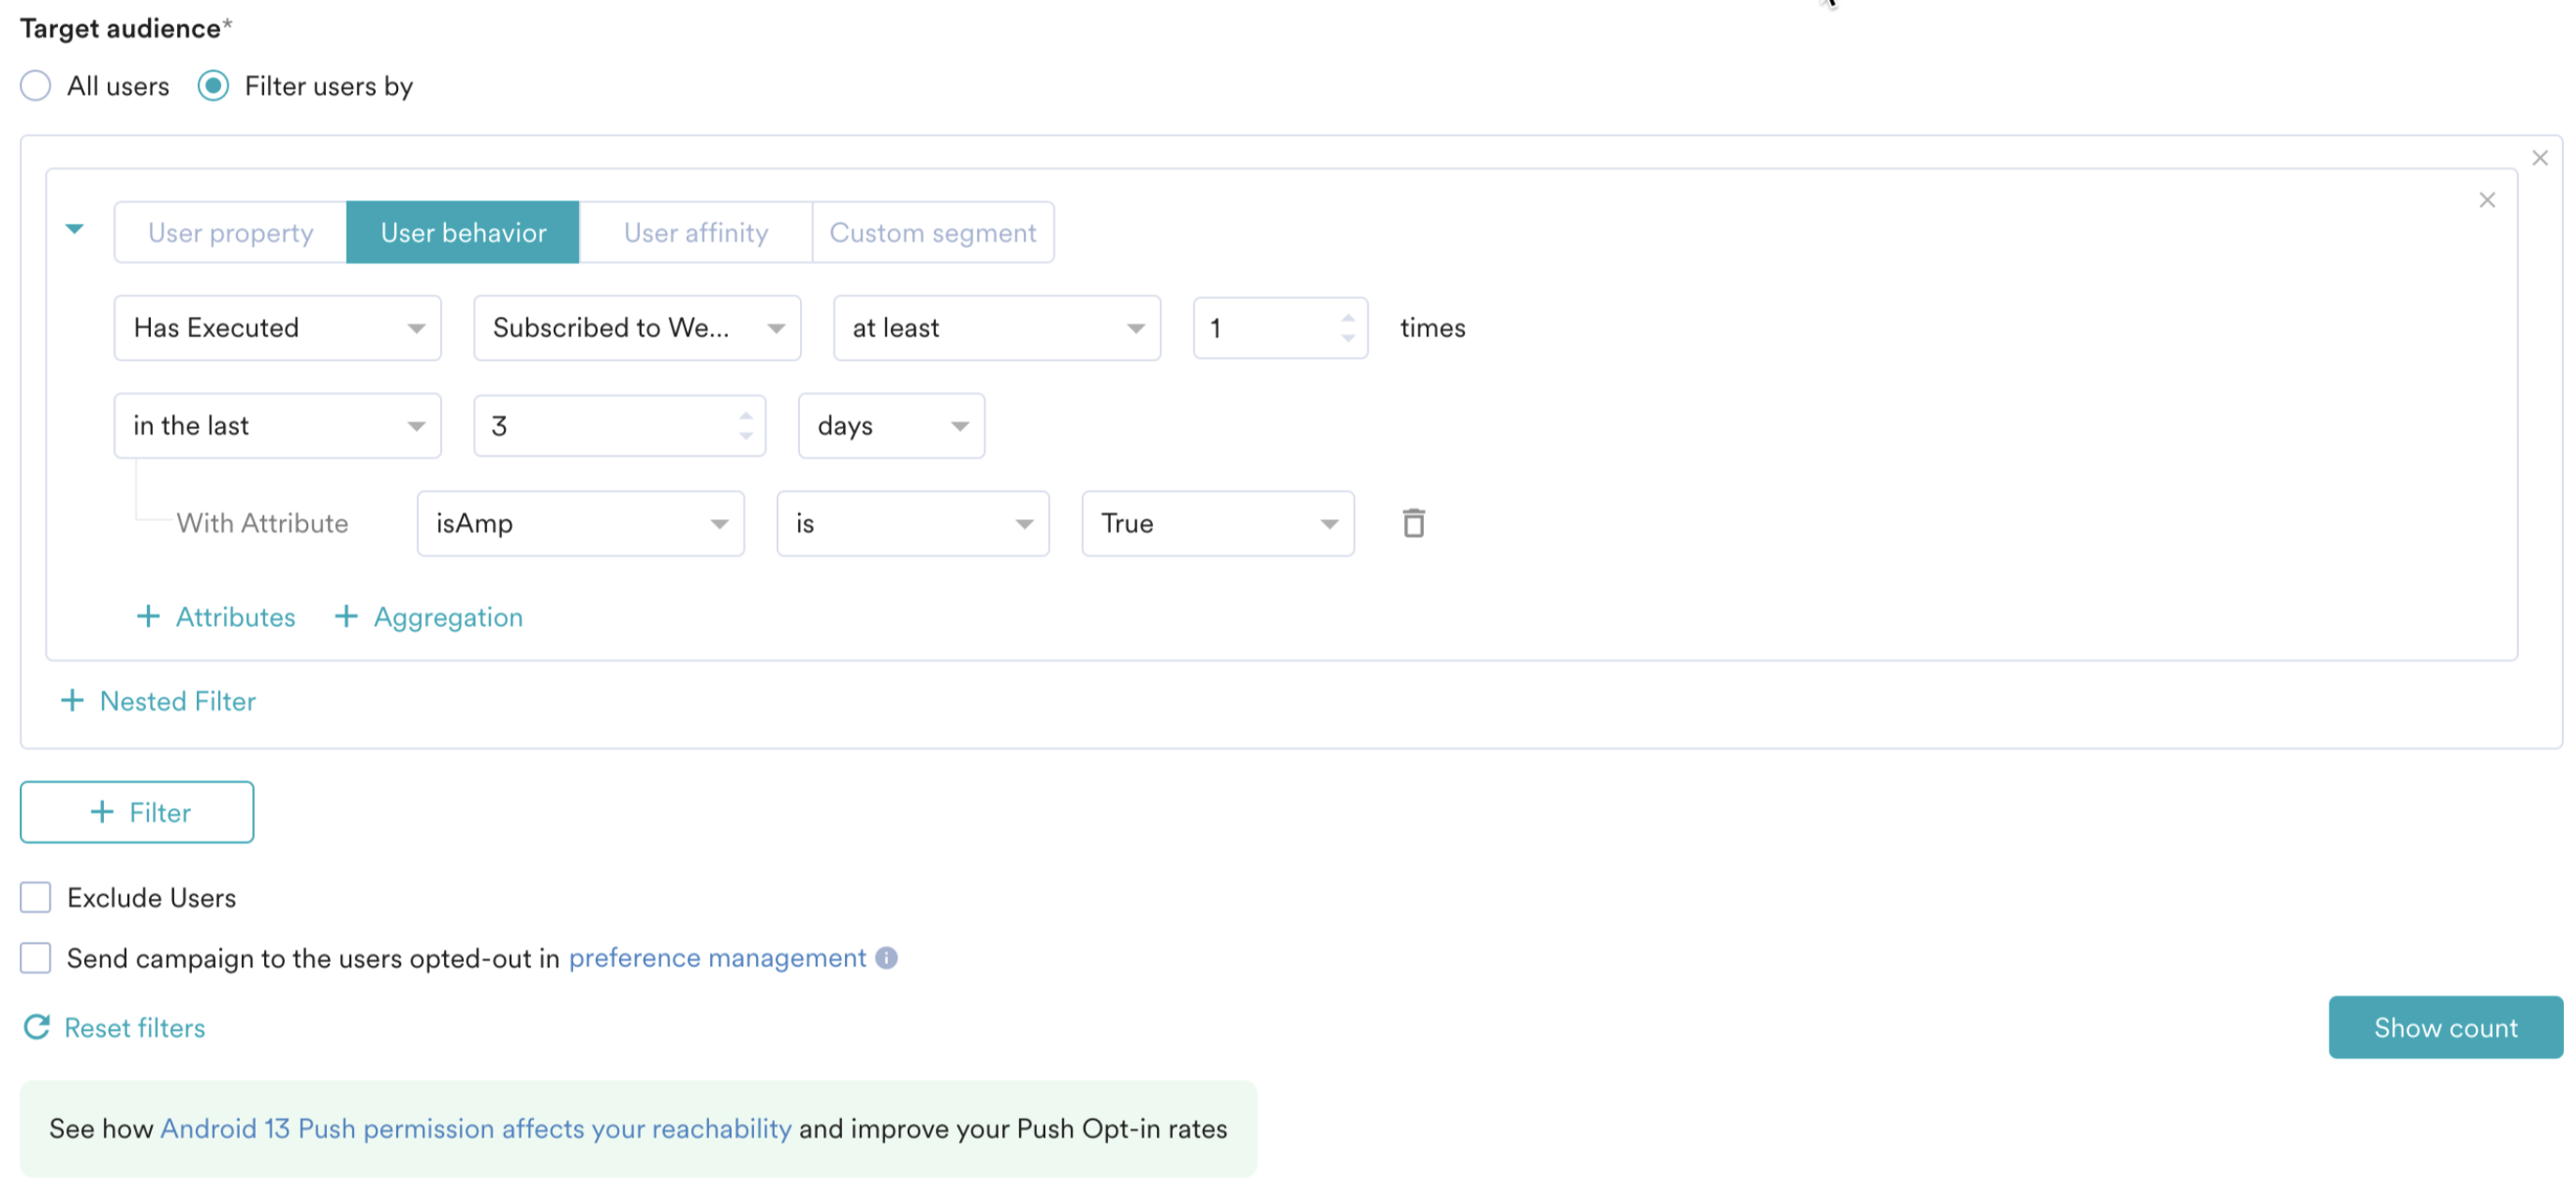Open the days time unit dropdown
This screenshot has height=1192, width=2576.
890,426
